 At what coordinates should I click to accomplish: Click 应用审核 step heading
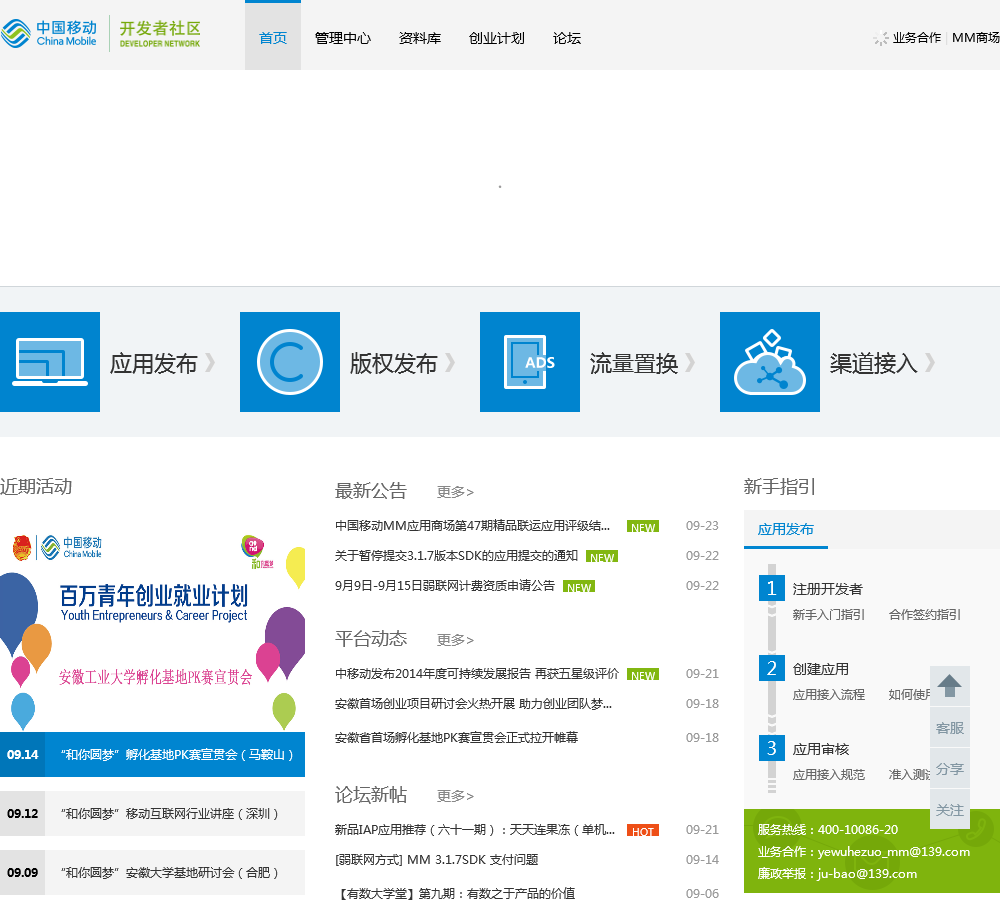click(821, 749)
